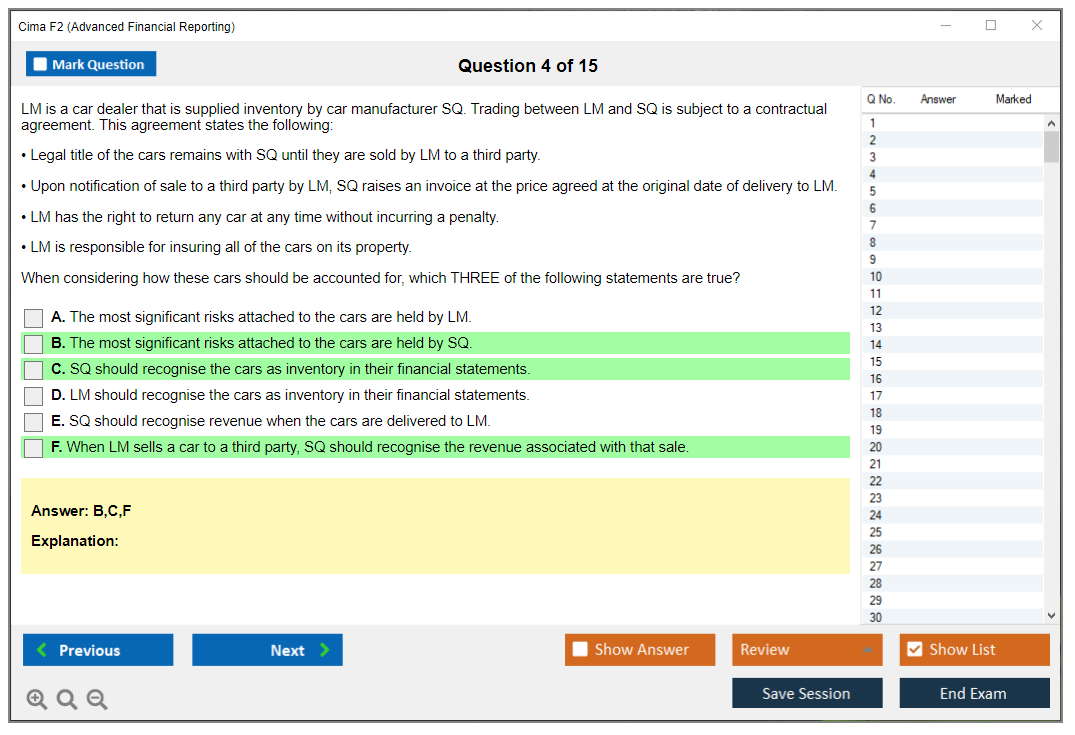The height and width of the screenshot is (735, 1075).
Task: Tick the Mark Question checkbox
Action: click(x=41, y=64)
